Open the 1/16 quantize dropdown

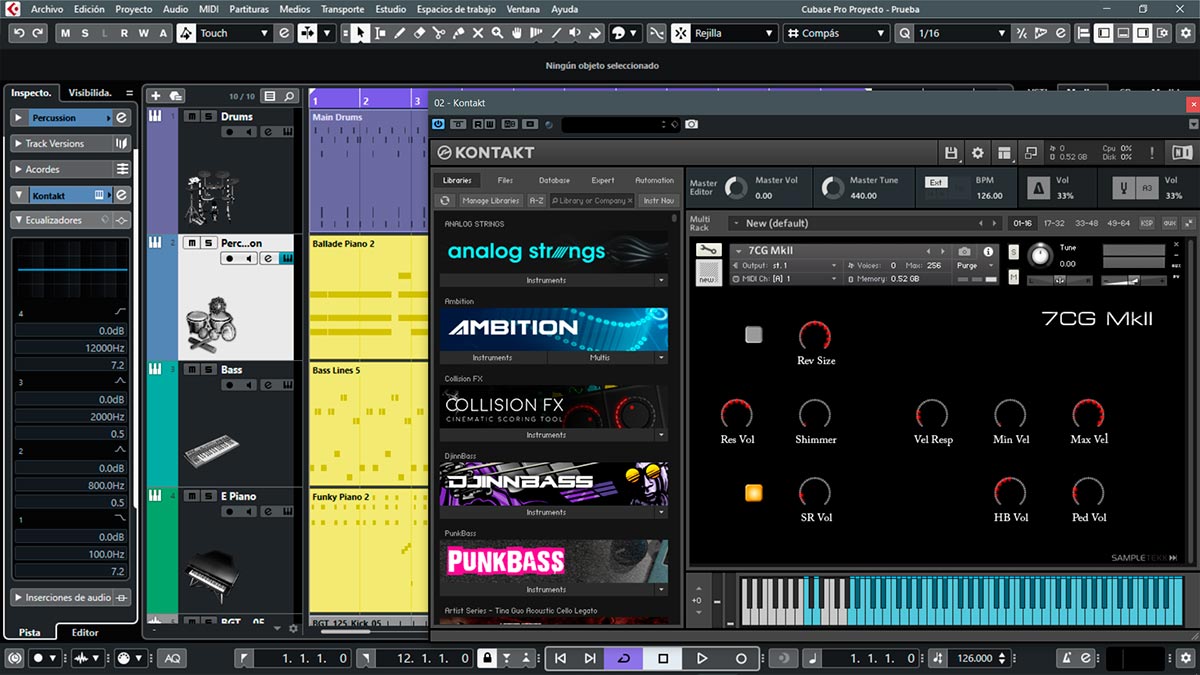961,33
